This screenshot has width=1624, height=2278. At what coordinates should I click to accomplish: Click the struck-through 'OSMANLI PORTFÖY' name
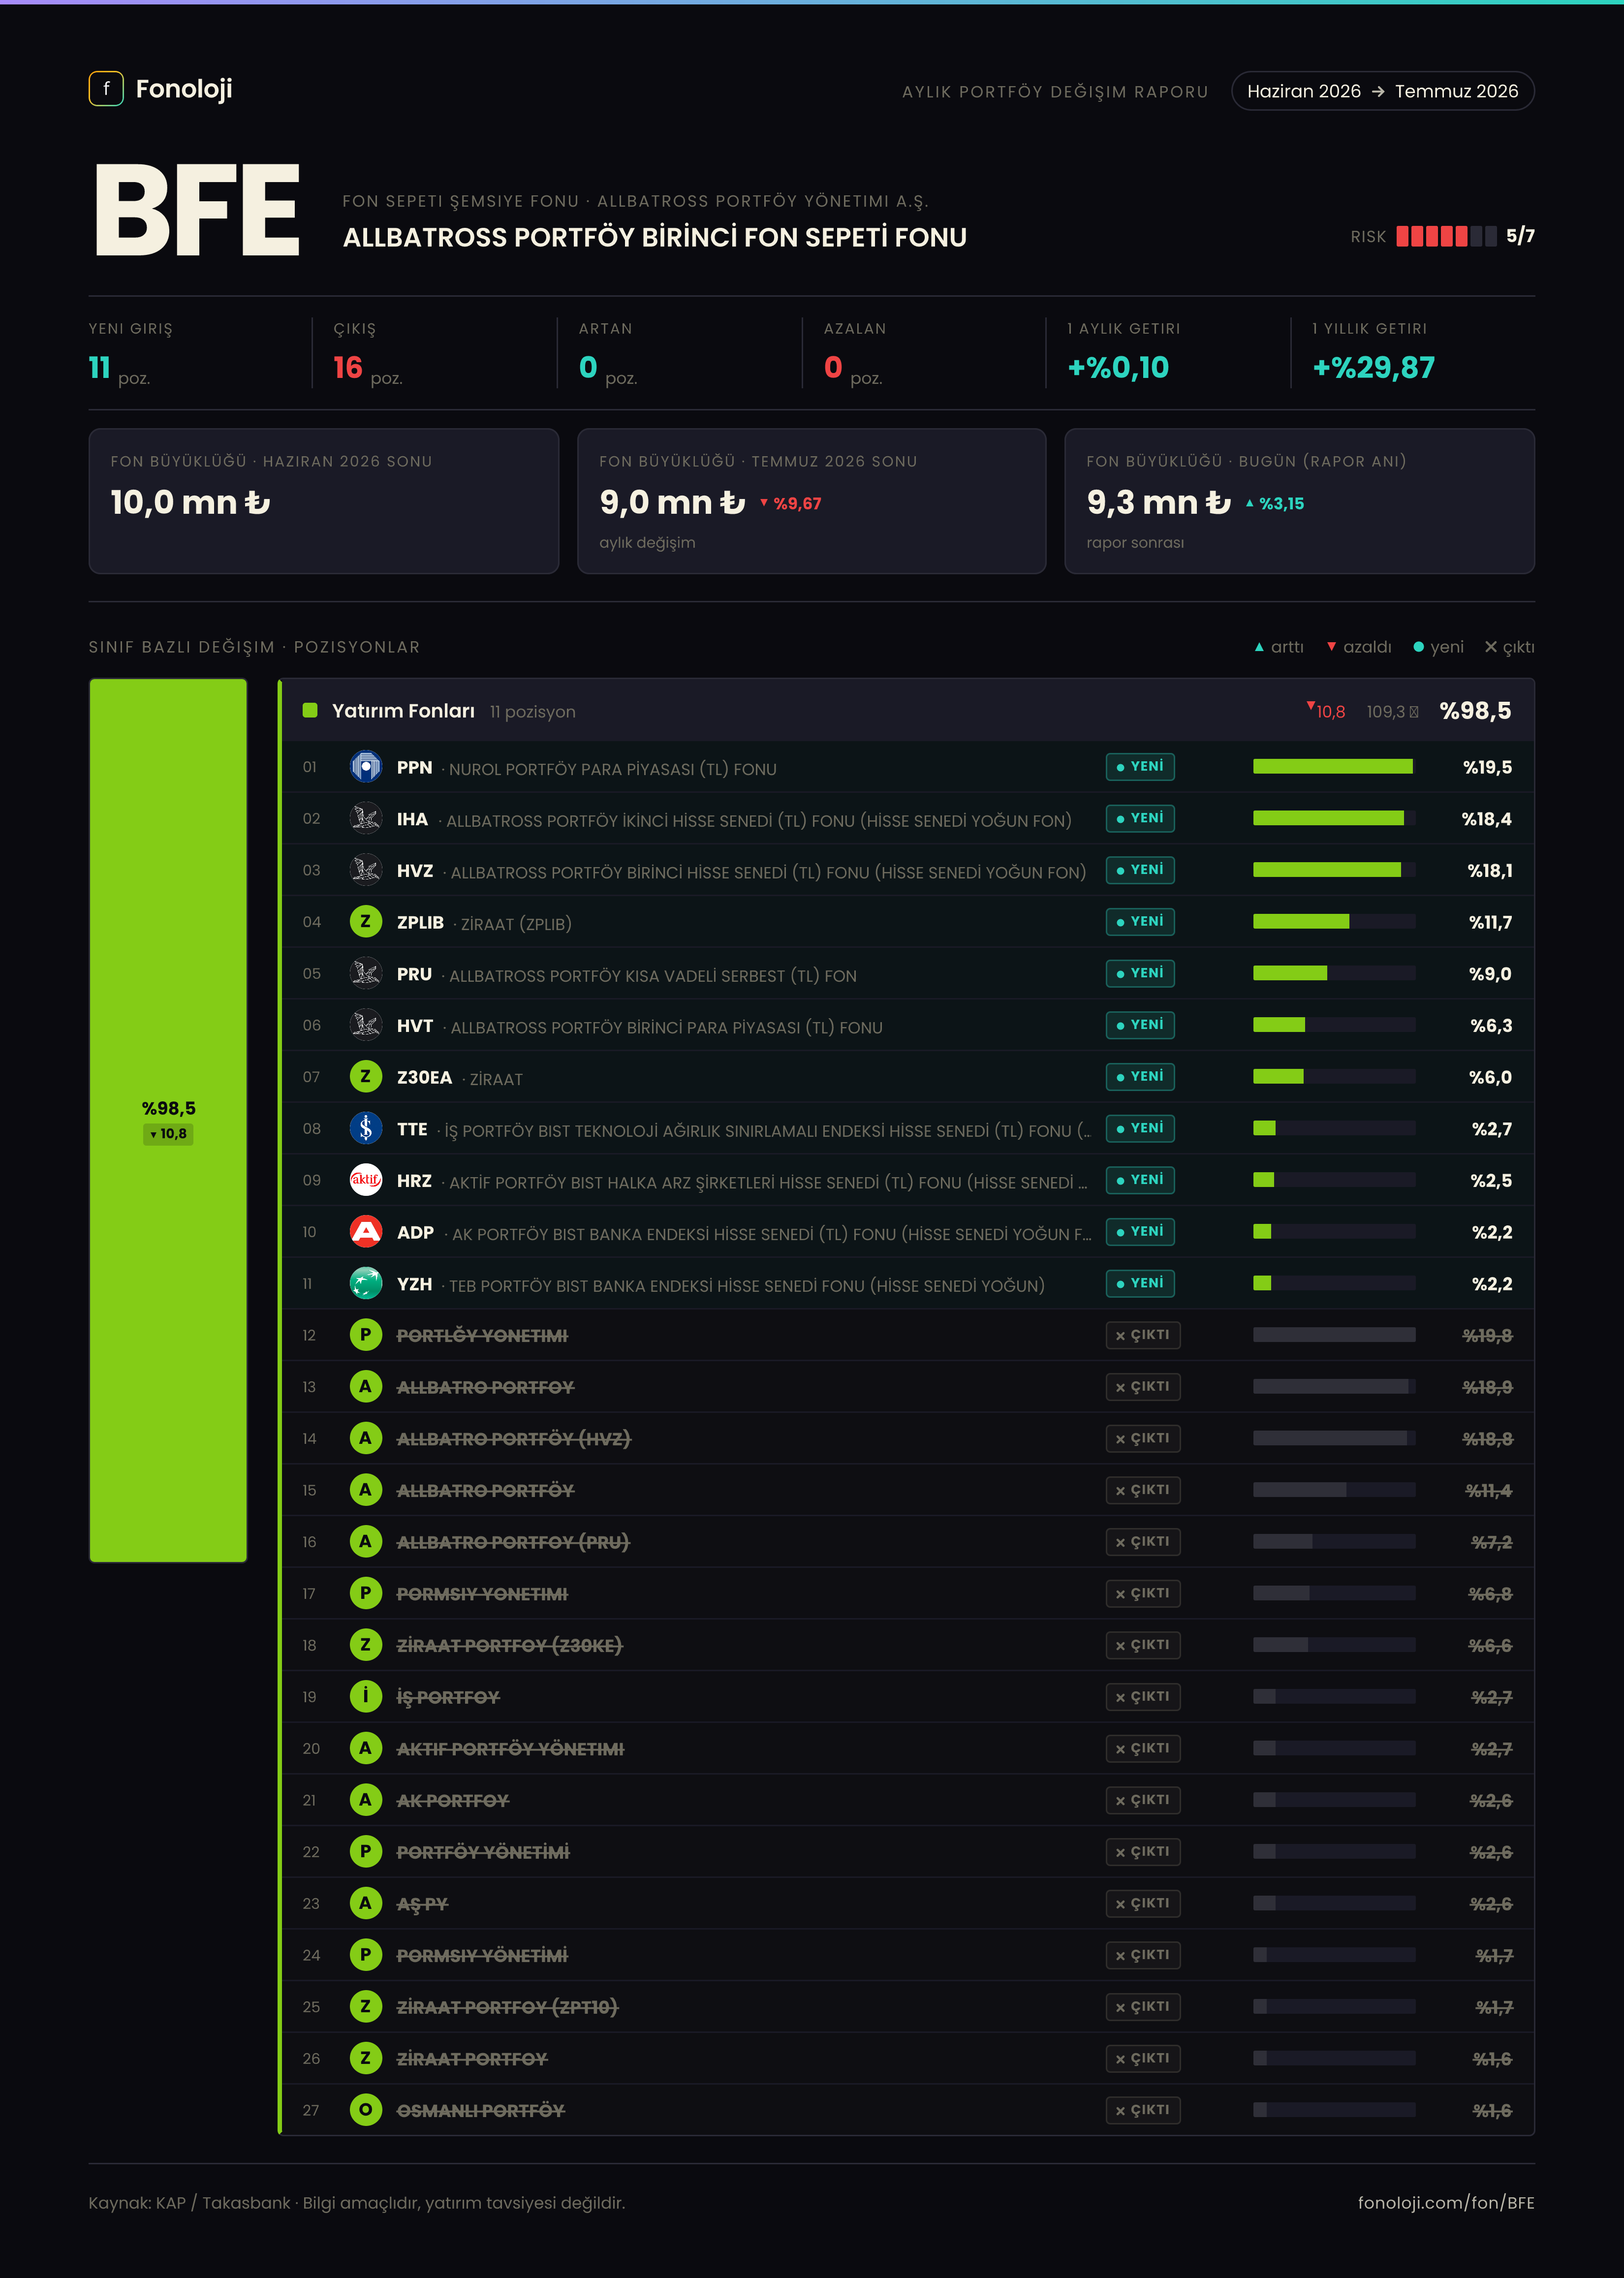tap(481, 2111)
